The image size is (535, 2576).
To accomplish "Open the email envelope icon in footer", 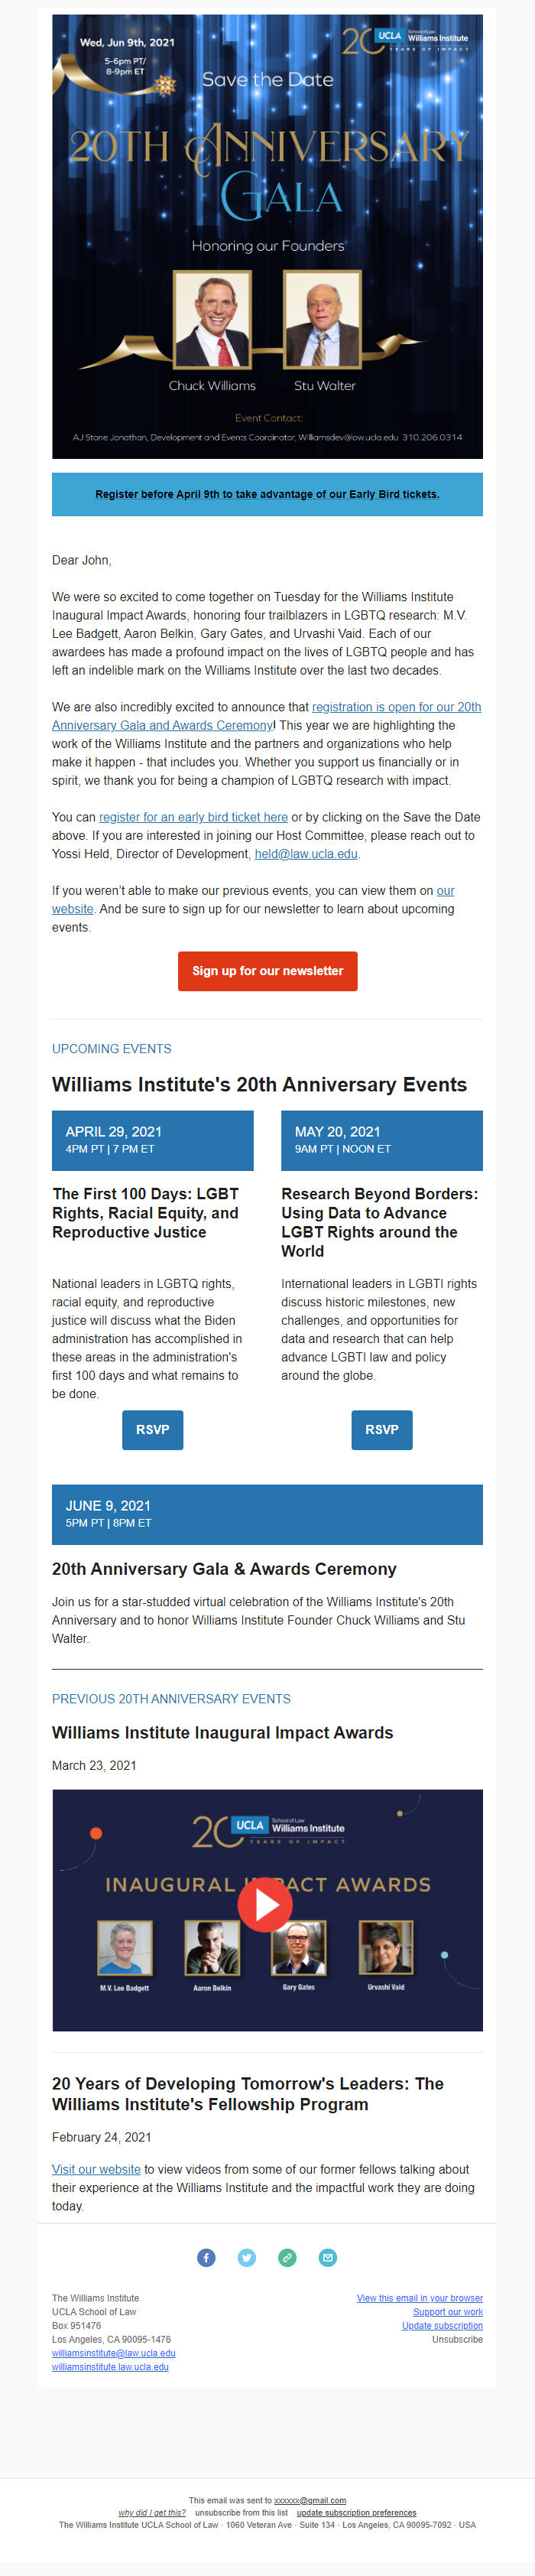I will [x=327, y=2257].
